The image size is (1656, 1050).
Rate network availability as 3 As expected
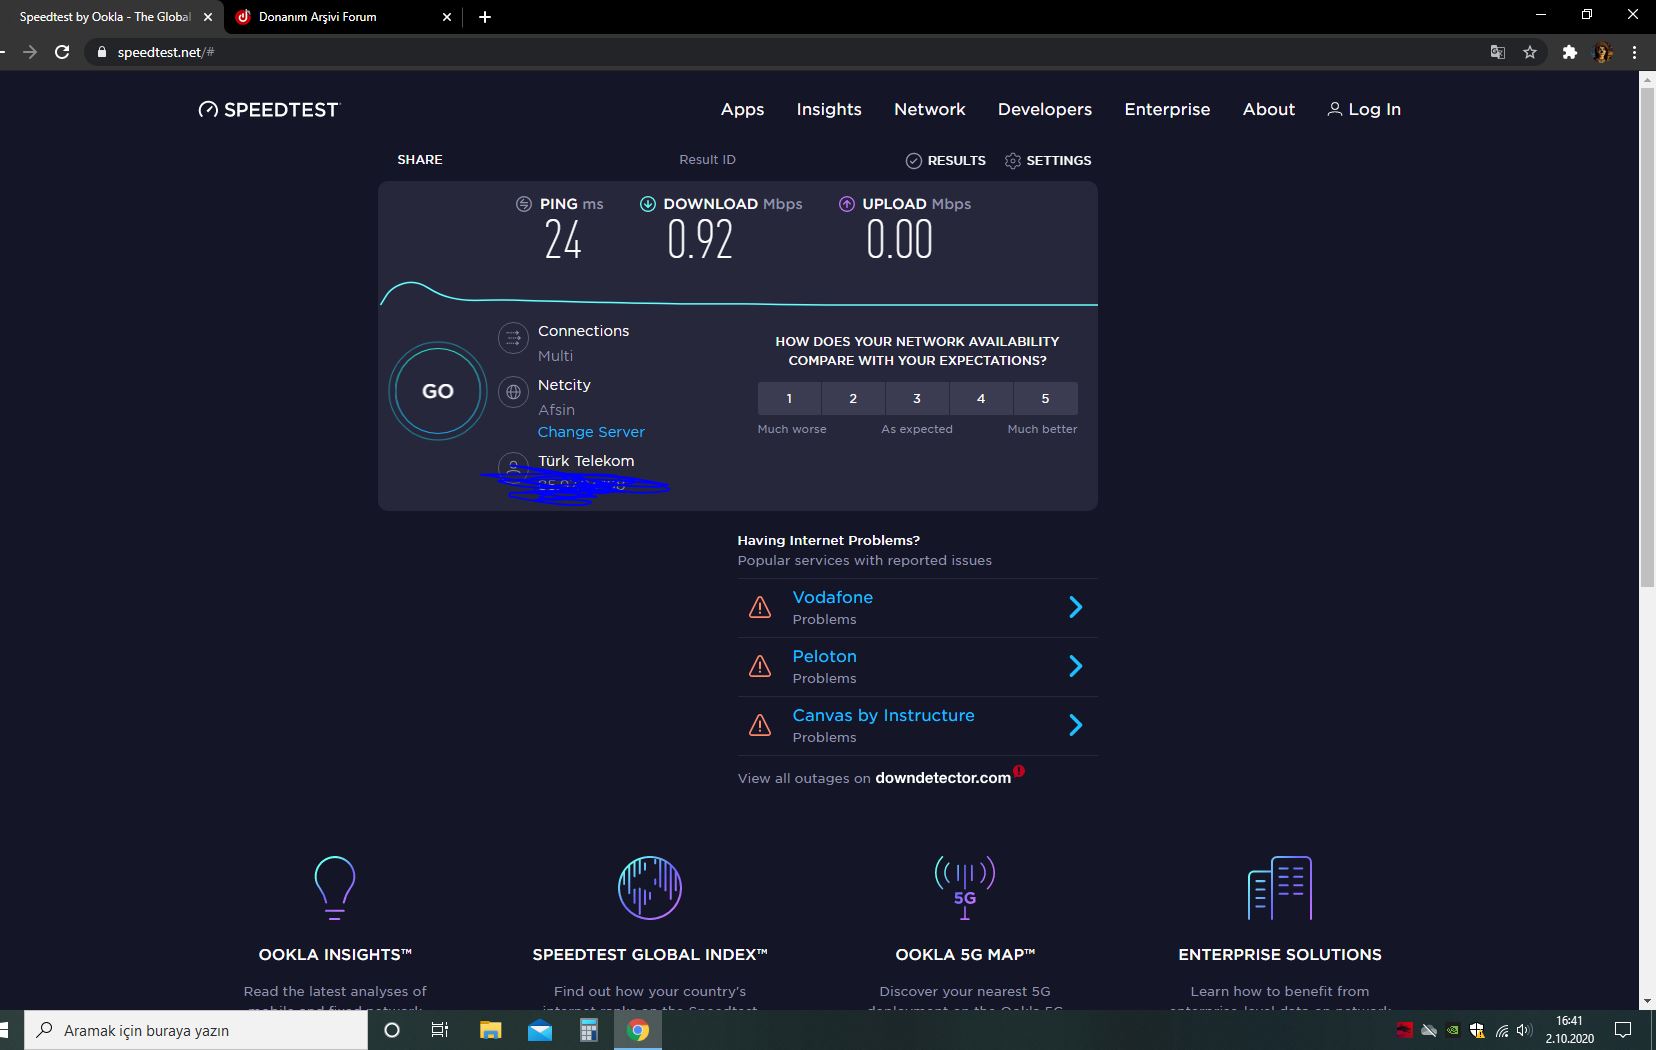tap(917, 398)
